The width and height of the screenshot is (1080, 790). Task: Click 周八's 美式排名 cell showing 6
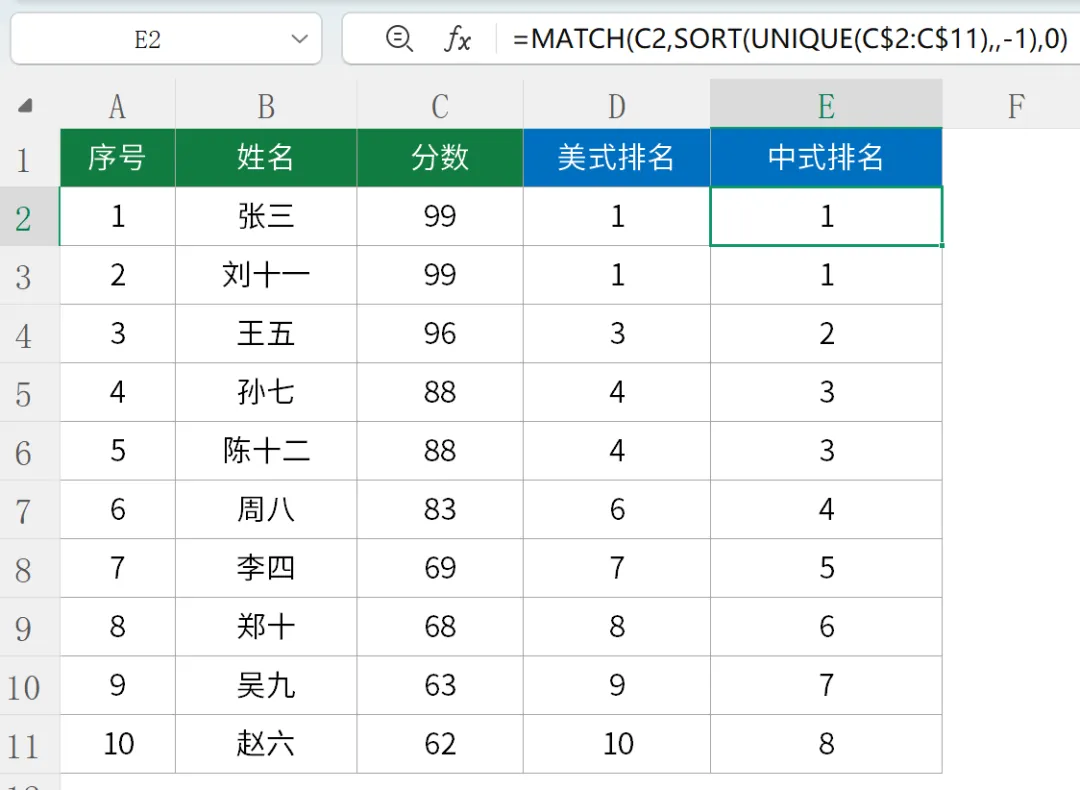pyautogui.click(x=616, y=509)
